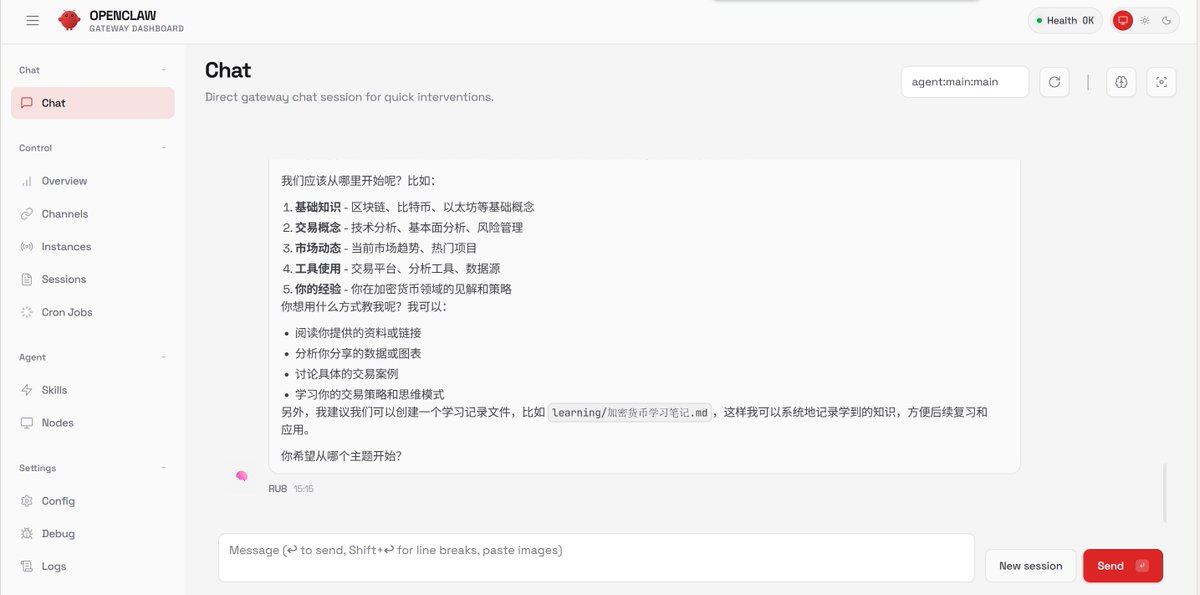Go to Cron Jobs

pos(93,312)
